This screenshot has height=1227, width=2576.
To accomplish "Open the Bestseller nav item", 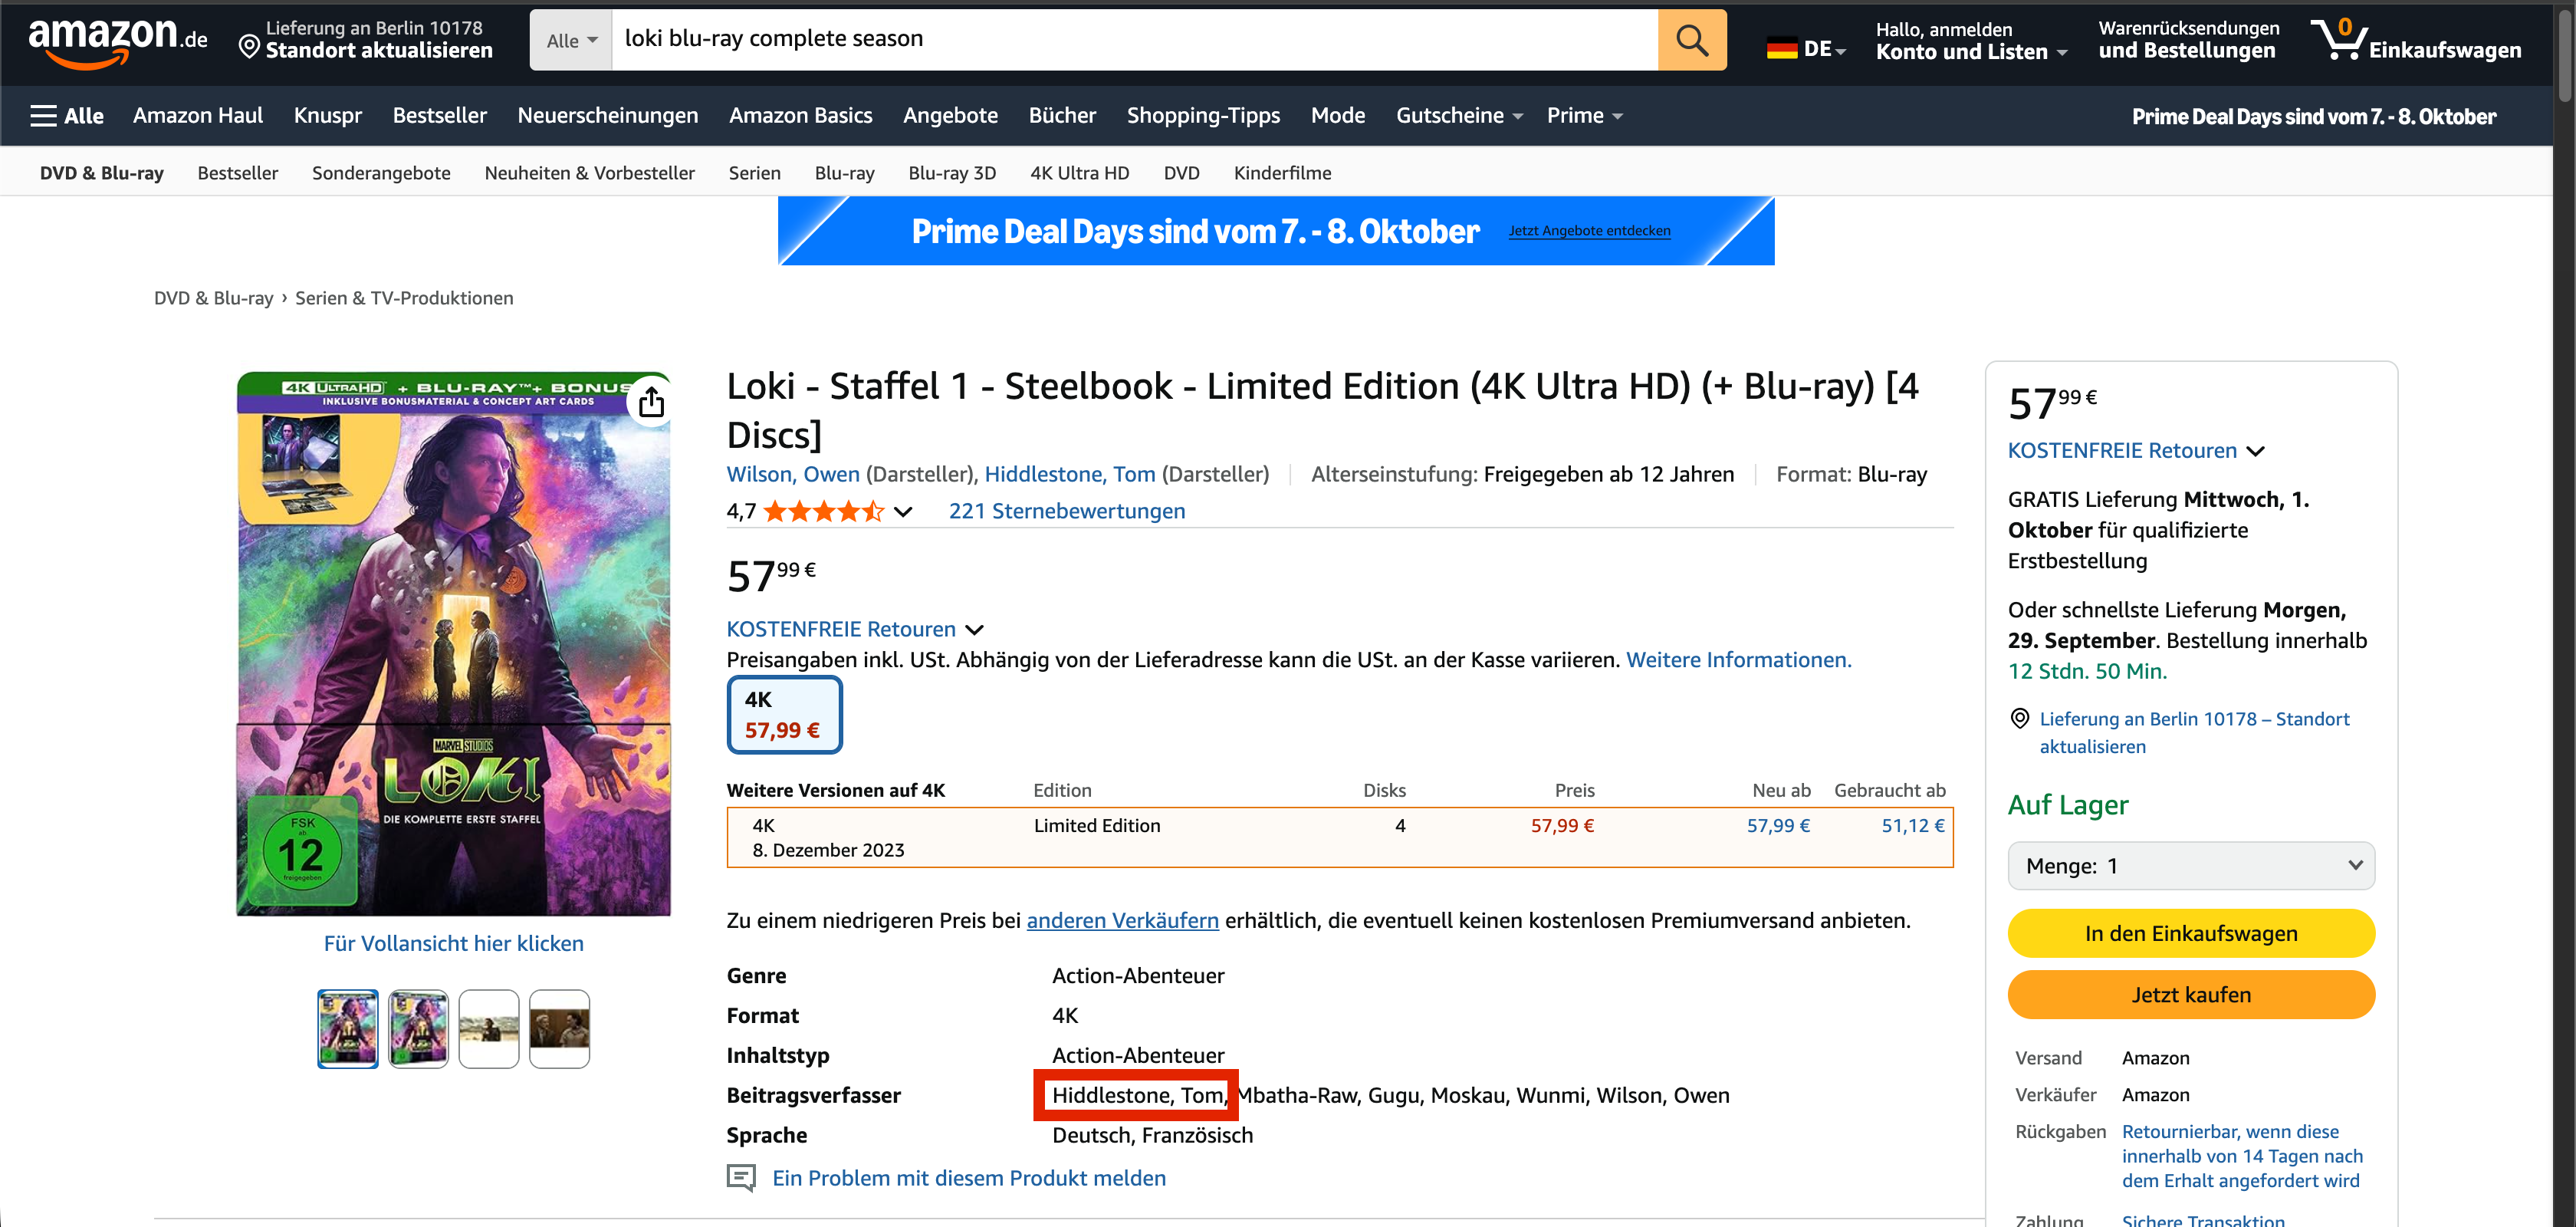I will 439,116.
